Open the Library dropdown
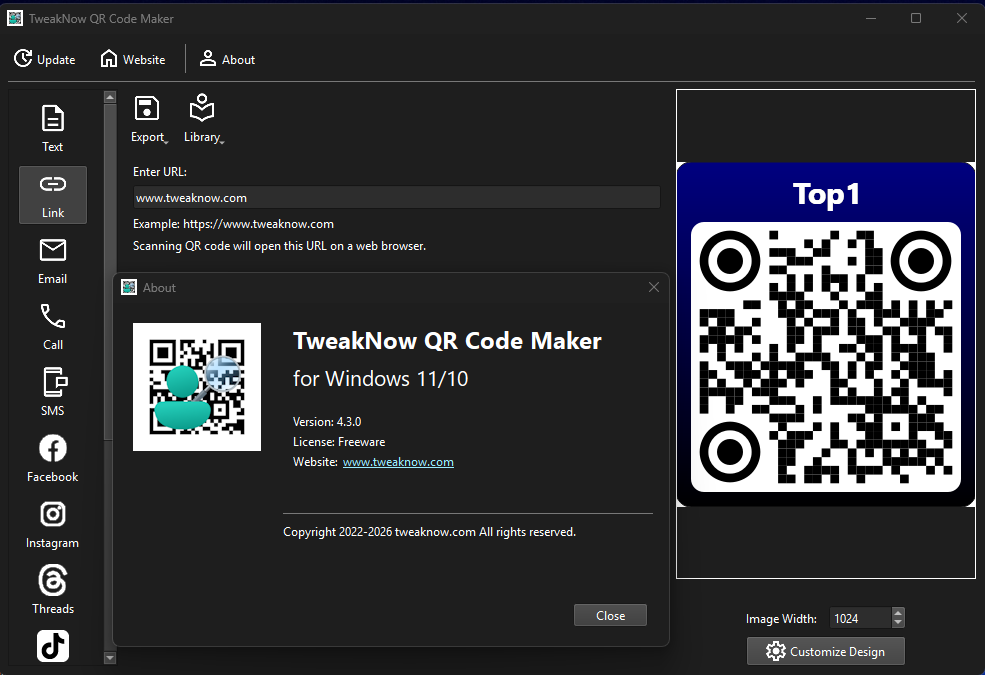985x675 pixels. [203, 120]
